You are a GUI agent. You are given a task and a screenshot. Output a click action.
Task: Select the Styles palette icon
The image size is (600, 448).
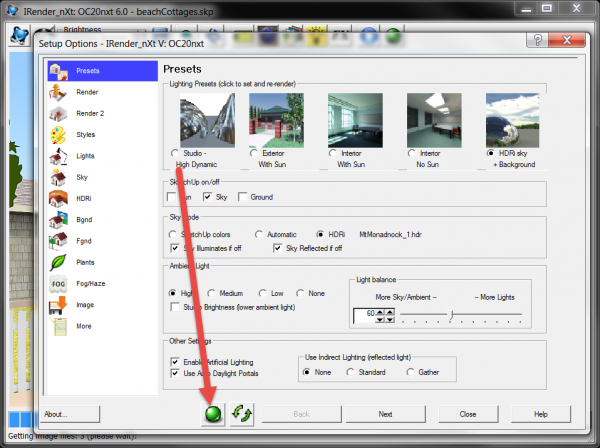tap(58, 134)
